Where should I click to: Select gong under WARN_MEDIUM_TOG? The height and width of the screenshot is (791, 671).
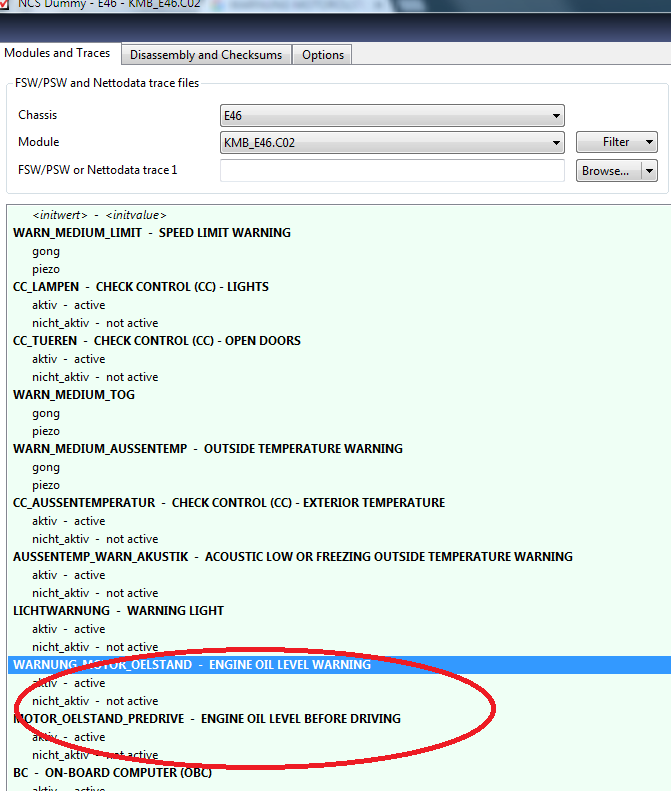click(x=46, y=413)
